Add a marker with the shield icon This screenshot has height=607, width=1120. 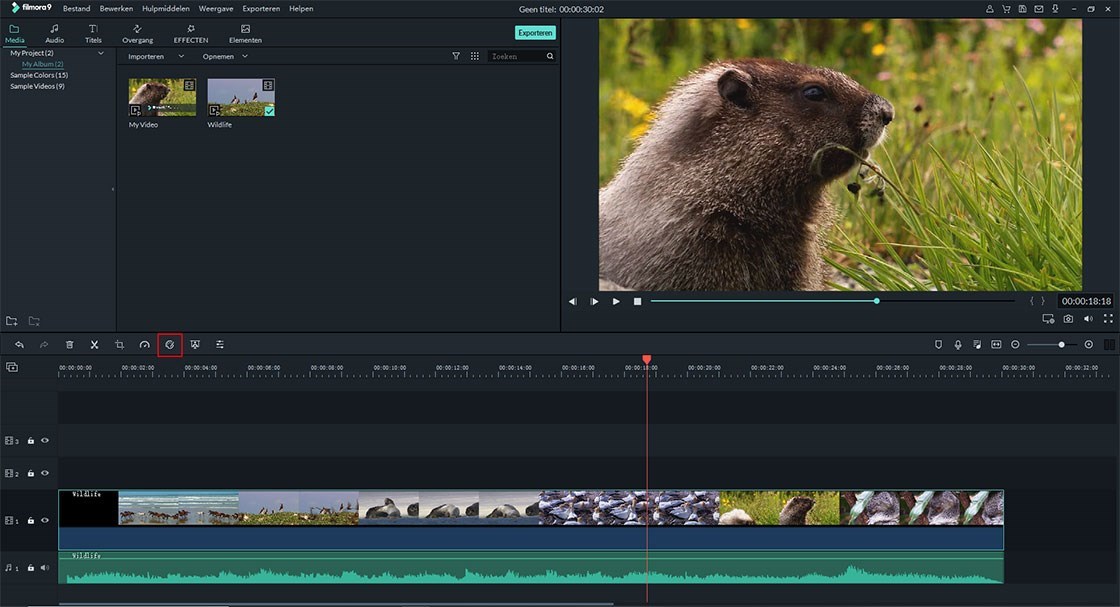click(x=939, y=345)
